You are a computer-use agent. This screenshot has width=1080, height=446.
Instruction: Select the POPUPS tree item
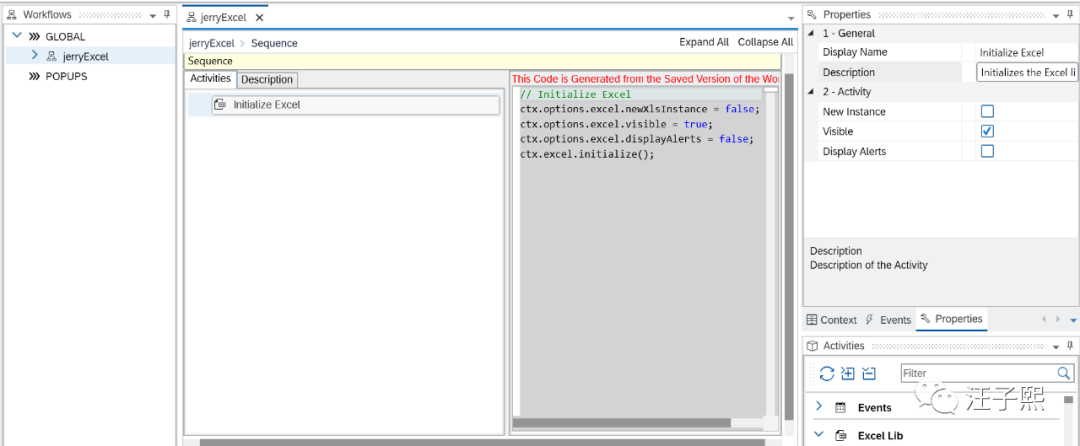[x=66, y=76]
